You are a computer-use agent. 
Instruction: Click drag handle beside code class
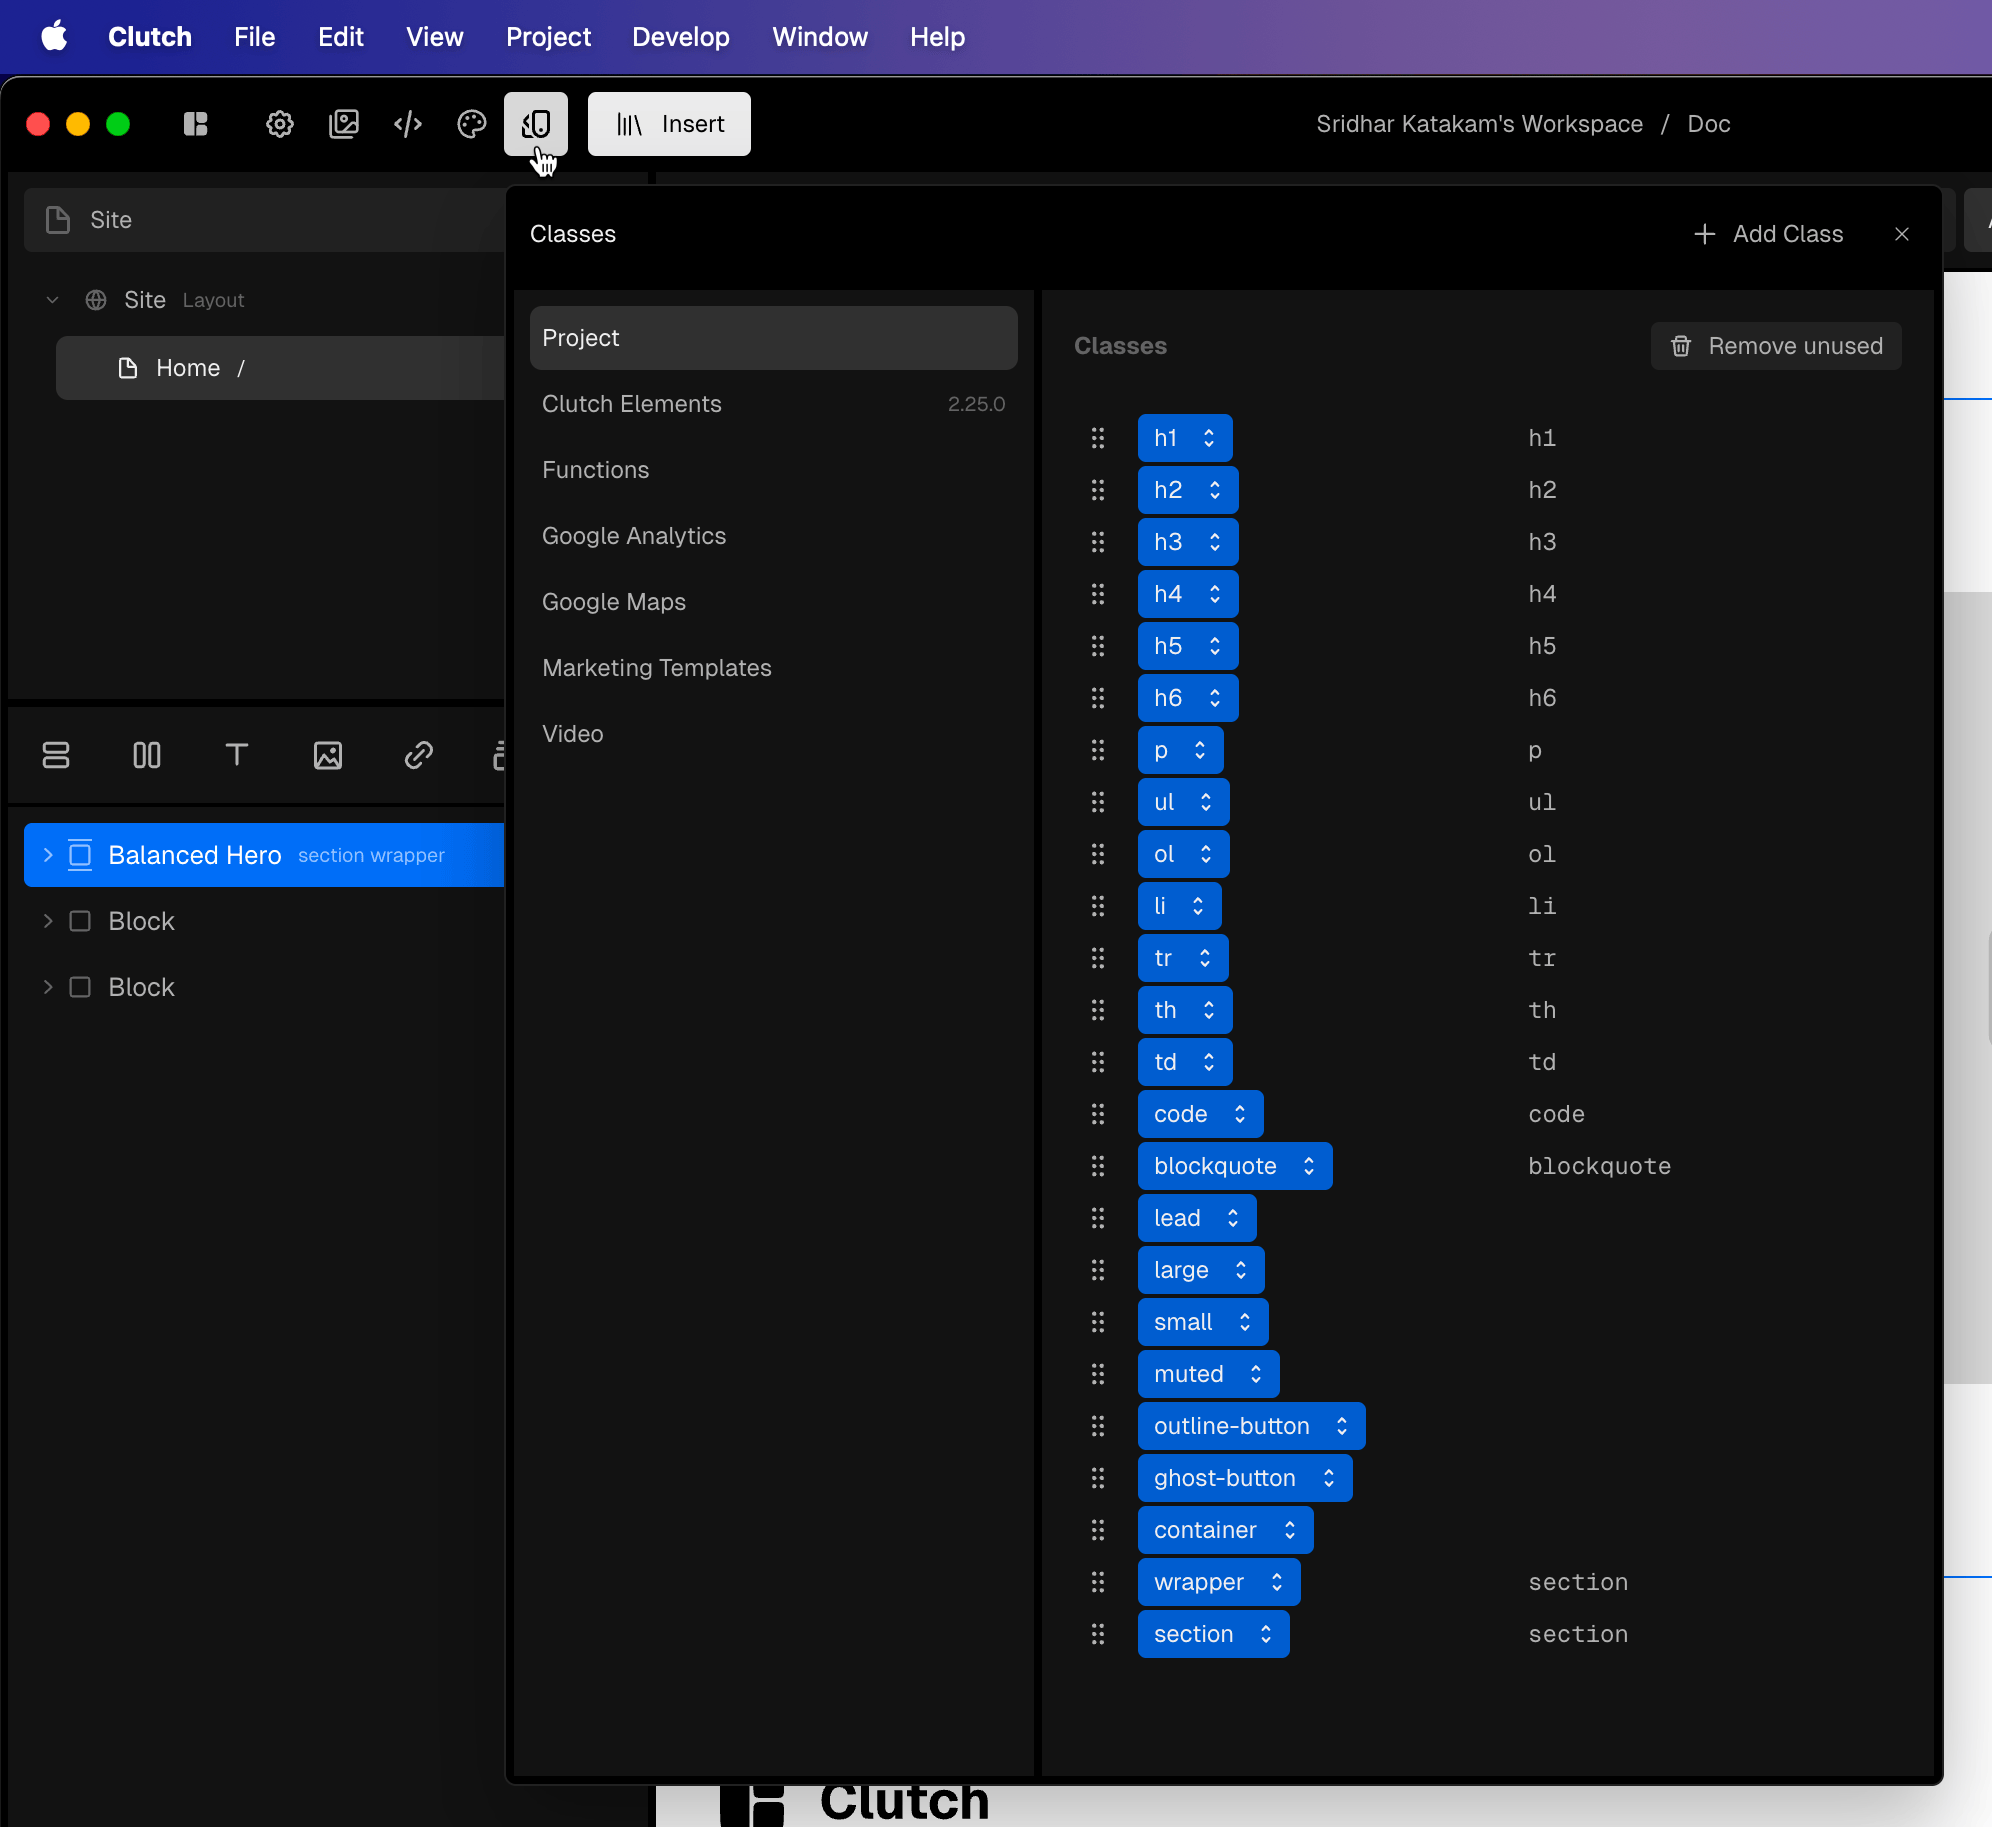point(1098,1114)
